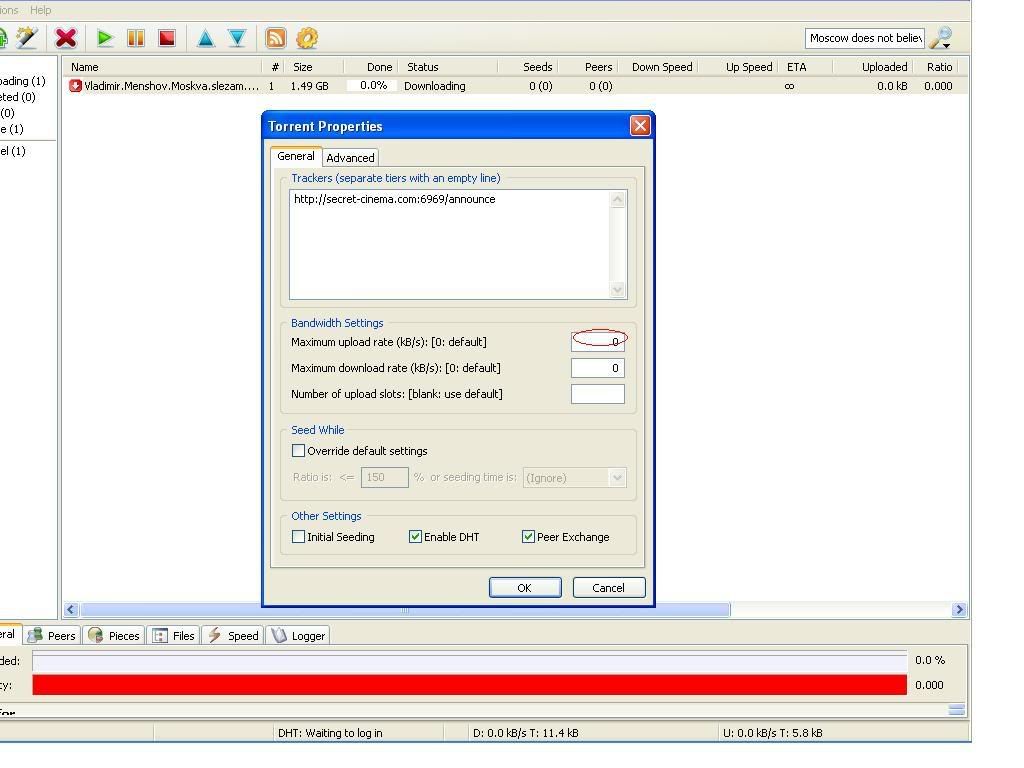1024x768 pixels.
Task: Click OK in Torrent Properties
Action: click(524, 588)
